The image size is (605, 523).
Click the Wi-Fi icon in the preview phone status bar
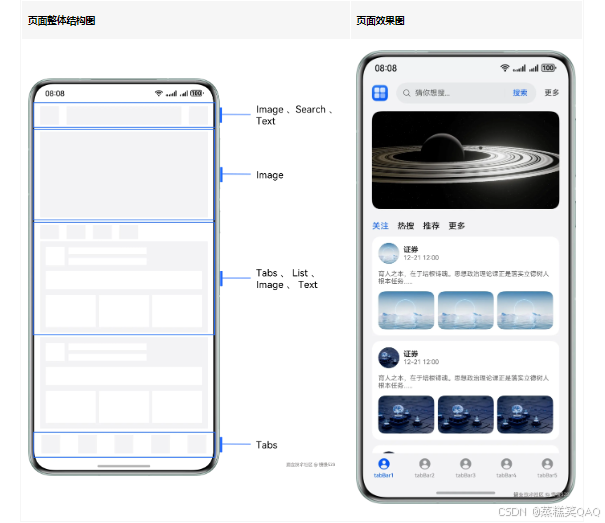504,68
